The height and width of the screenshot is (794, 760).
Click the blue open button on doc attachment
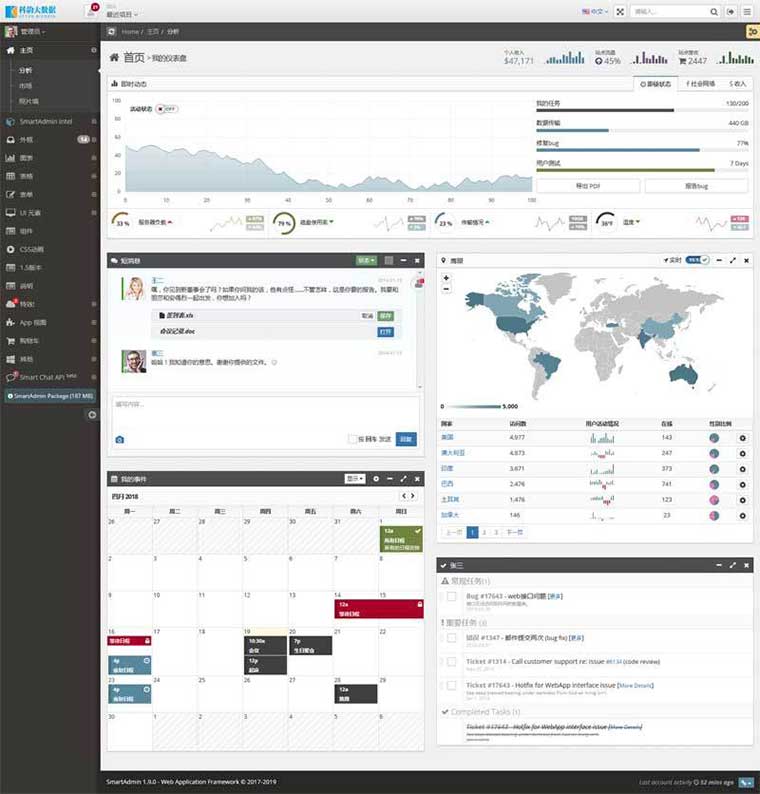click(x=386, y=332)
